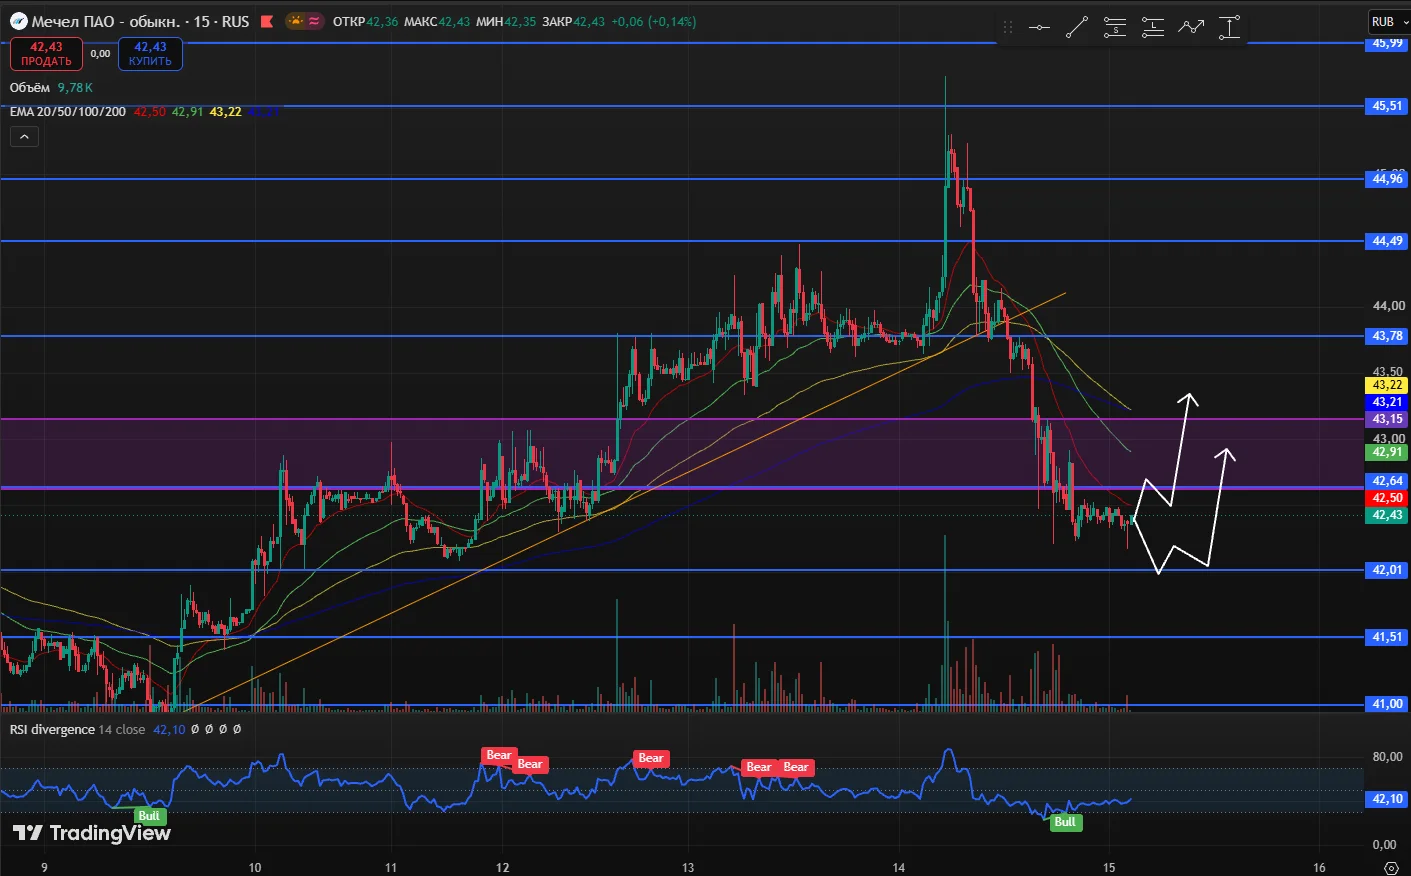Collapse the indicator legend with chevron

pyautogui.click(x=24, y=137)
